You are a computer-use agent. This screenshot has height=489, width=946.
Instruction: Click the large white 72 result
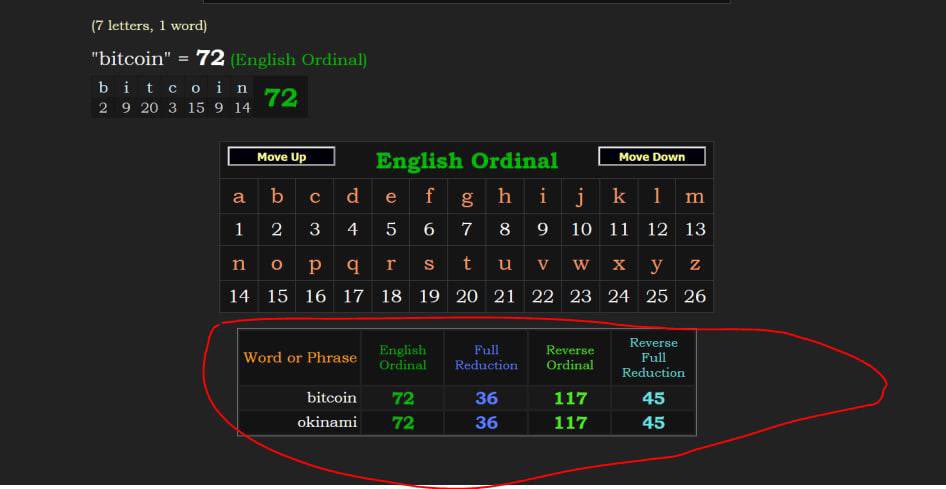[211, 58]
